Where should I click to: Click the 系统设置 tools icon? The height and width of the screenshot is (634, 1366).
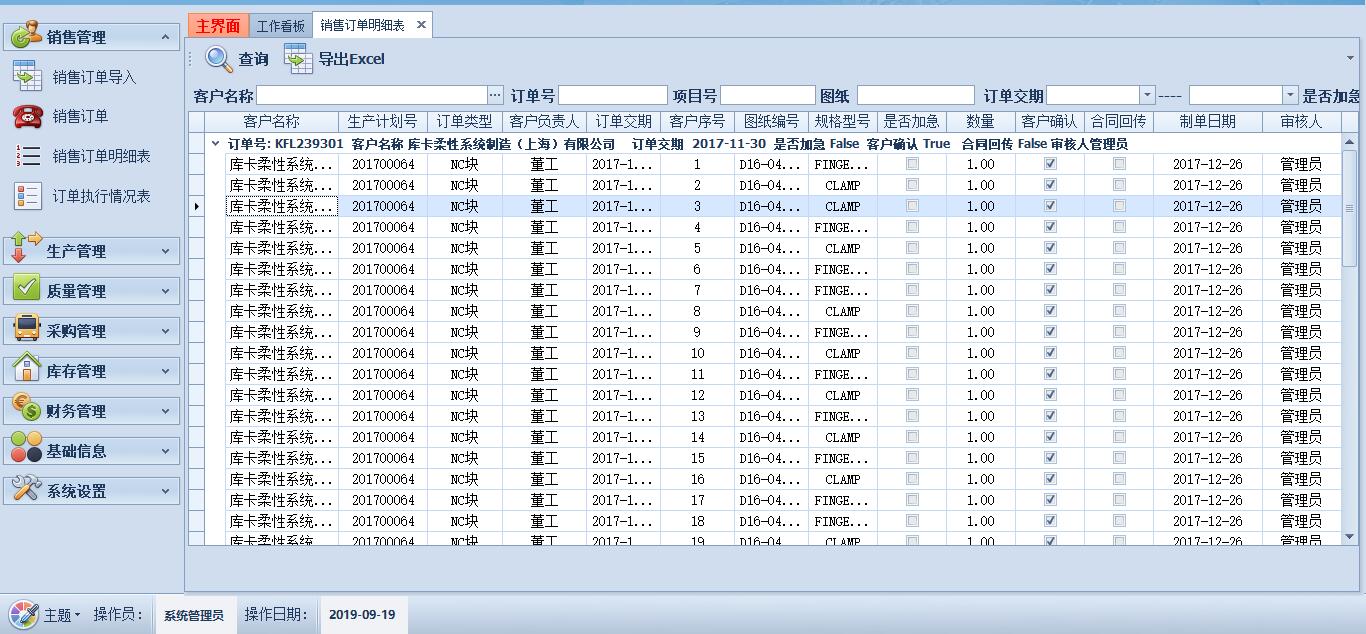click(x=26, y=489)
